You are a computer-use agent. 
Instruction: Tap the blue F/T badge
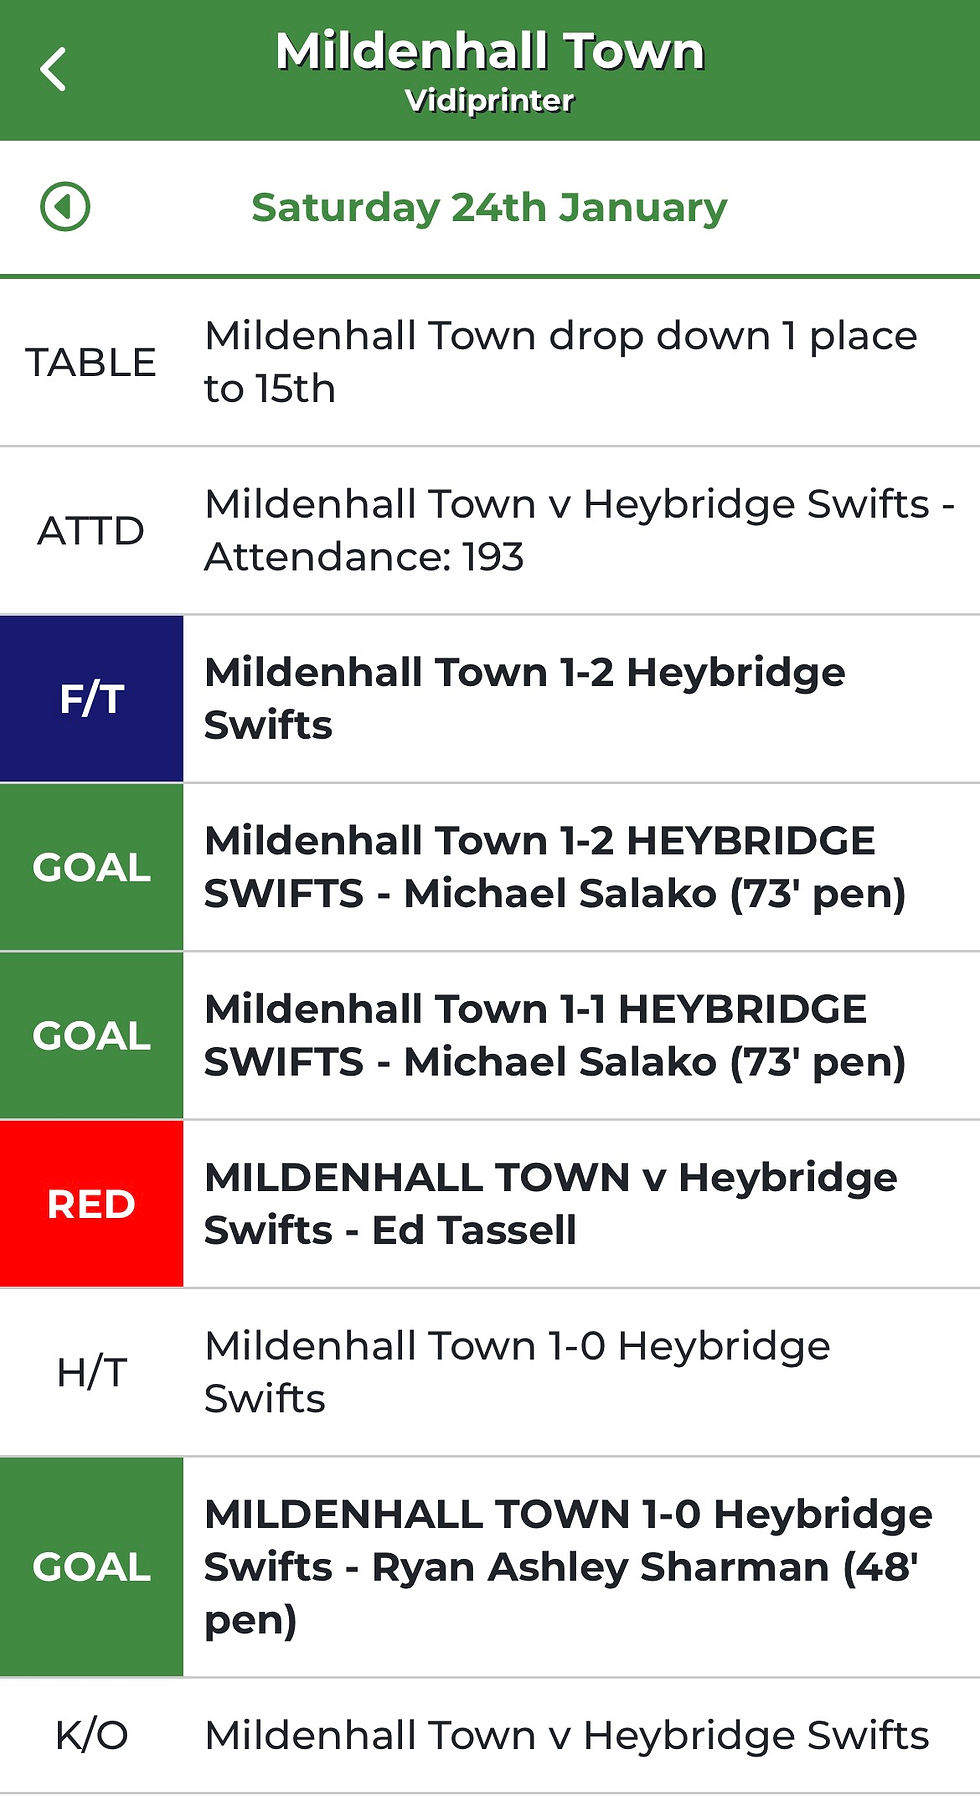tap(91, 699)
